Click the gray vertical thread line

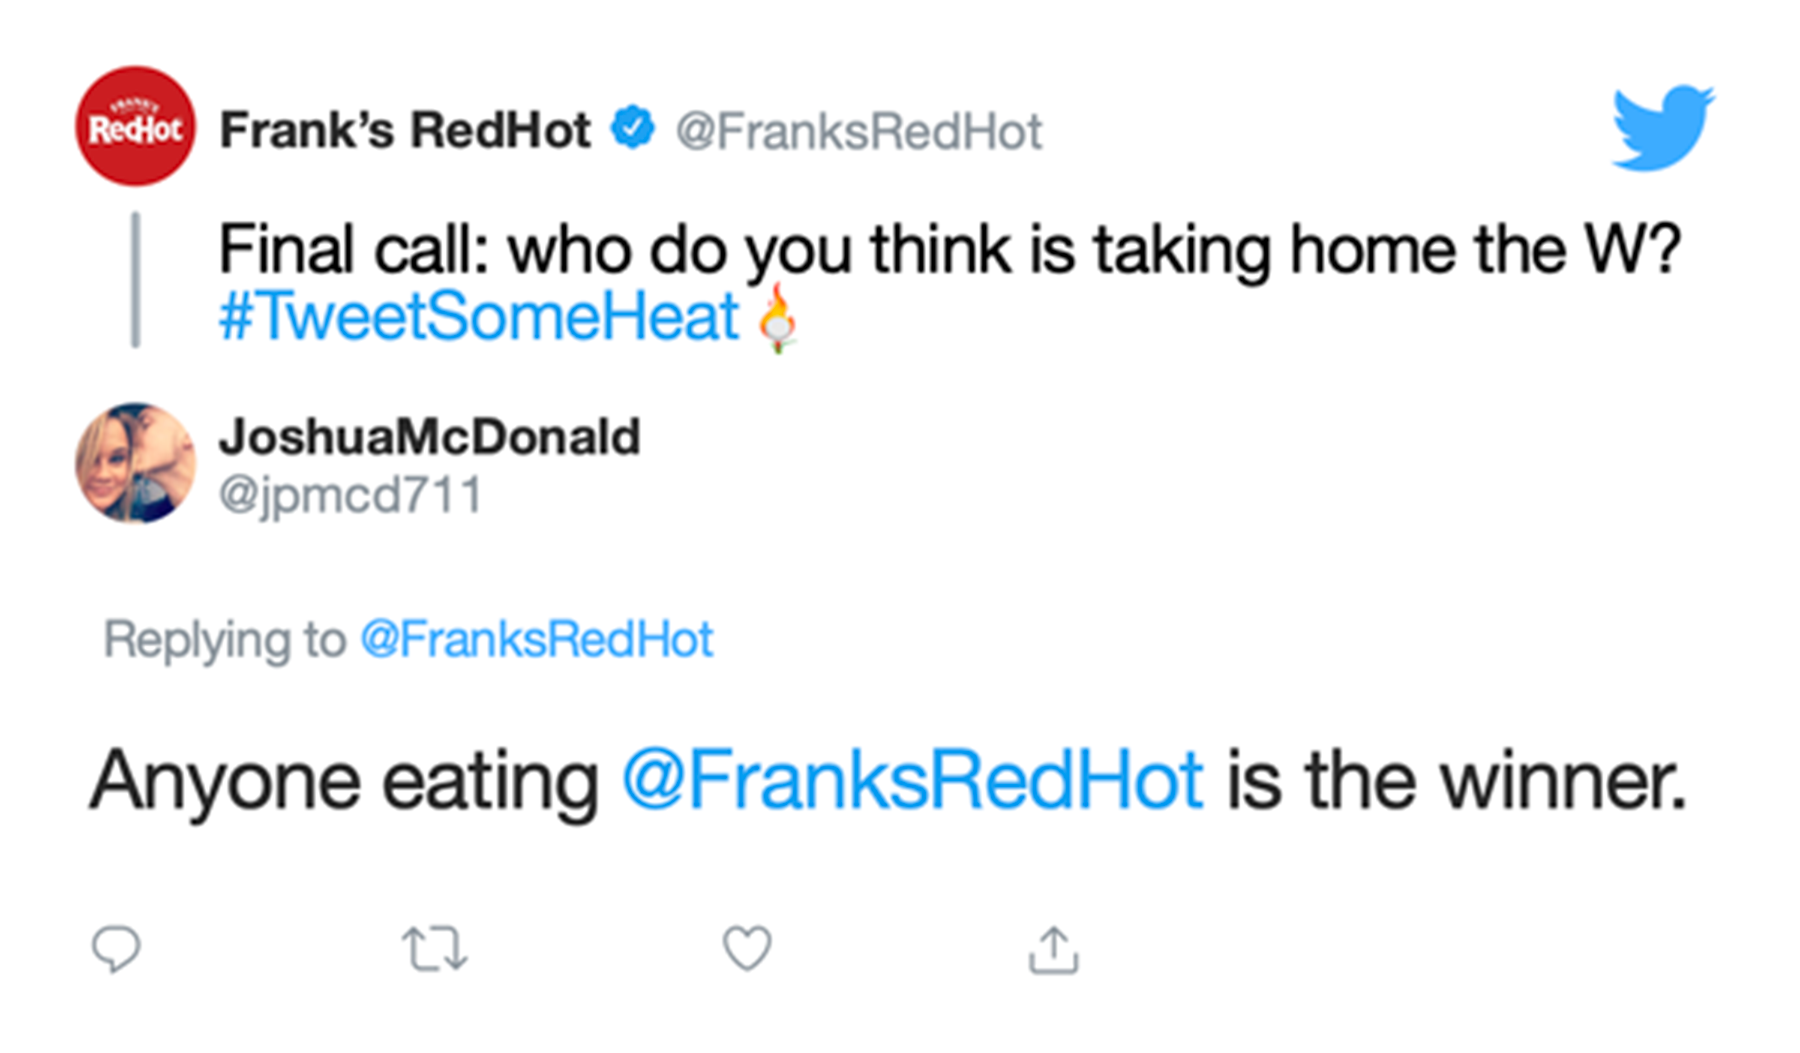(x=135, y=279)
